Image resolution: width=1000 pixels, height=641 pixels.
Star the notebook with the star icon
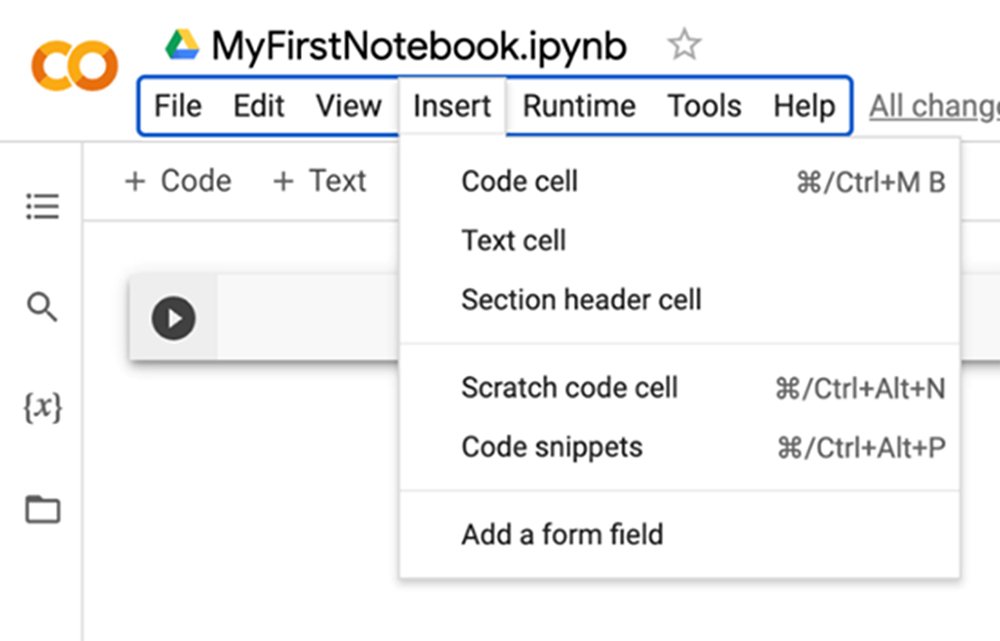point(684,45)
